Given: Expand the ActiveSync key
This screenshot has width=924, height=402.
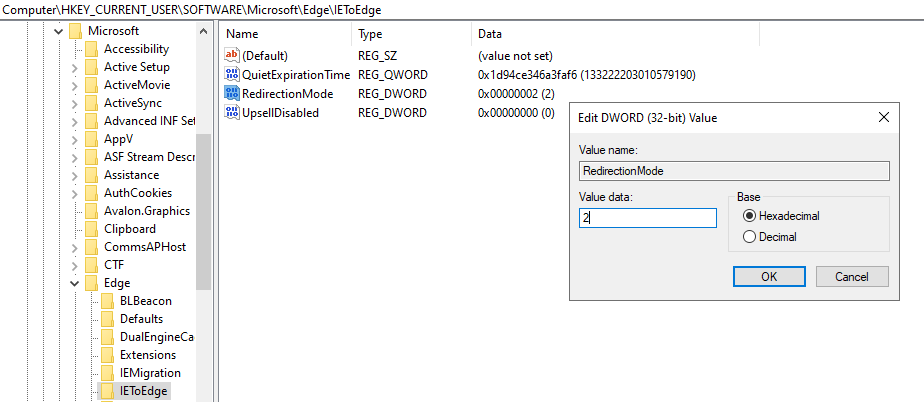Looking at the screenshot, I should (x=74, y=104).
